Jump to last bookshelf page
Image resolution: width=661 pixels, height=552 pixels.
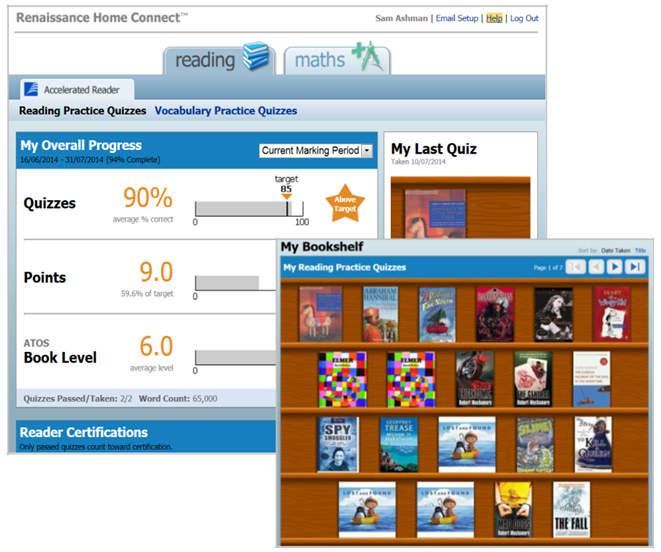point(635,267)
